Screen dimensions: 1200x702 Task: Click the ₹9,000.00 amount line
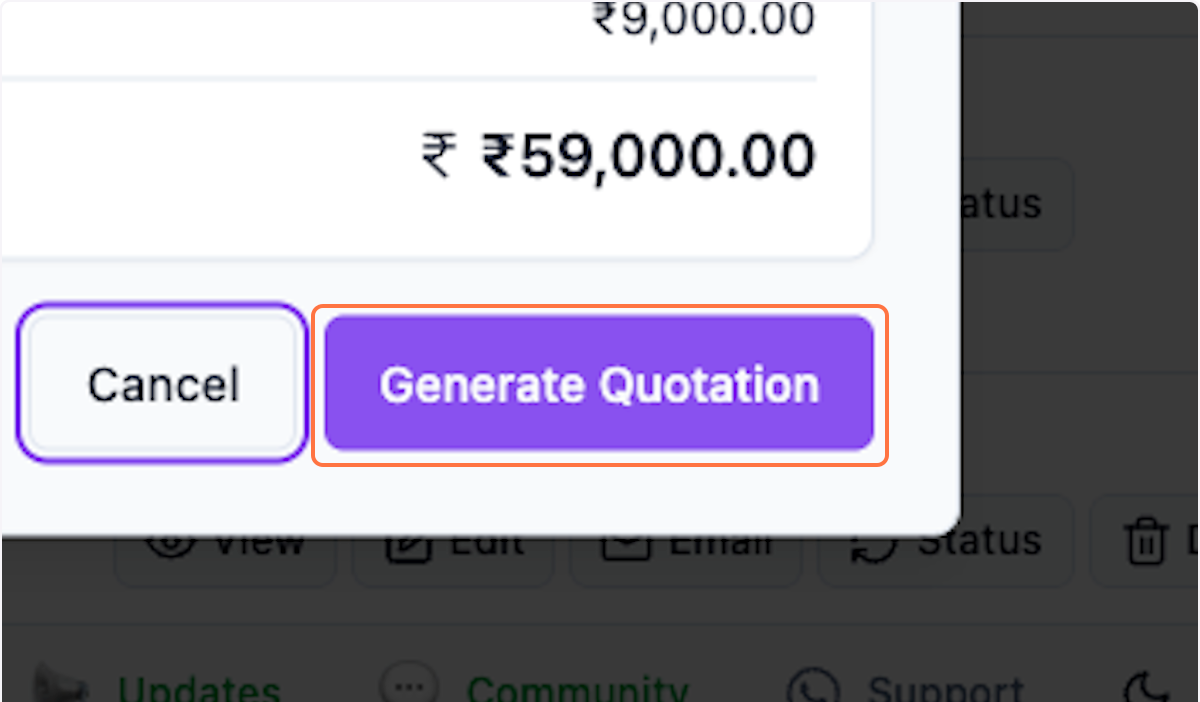pos(704,19)
